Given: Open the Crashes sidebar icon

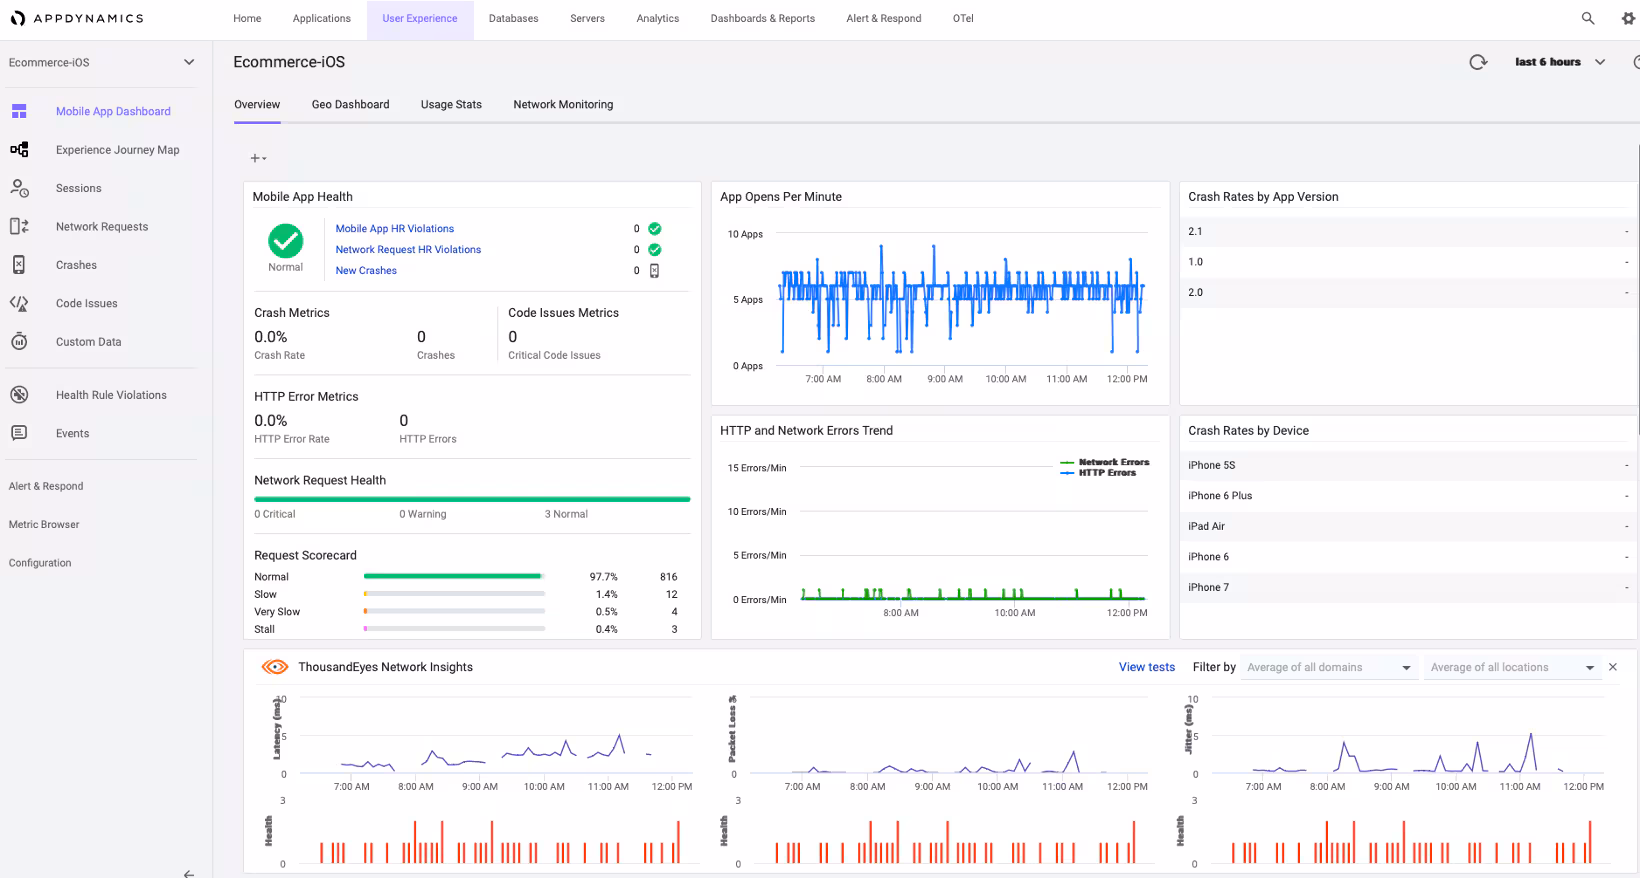Looking at the screenshot, I should 19,265.
